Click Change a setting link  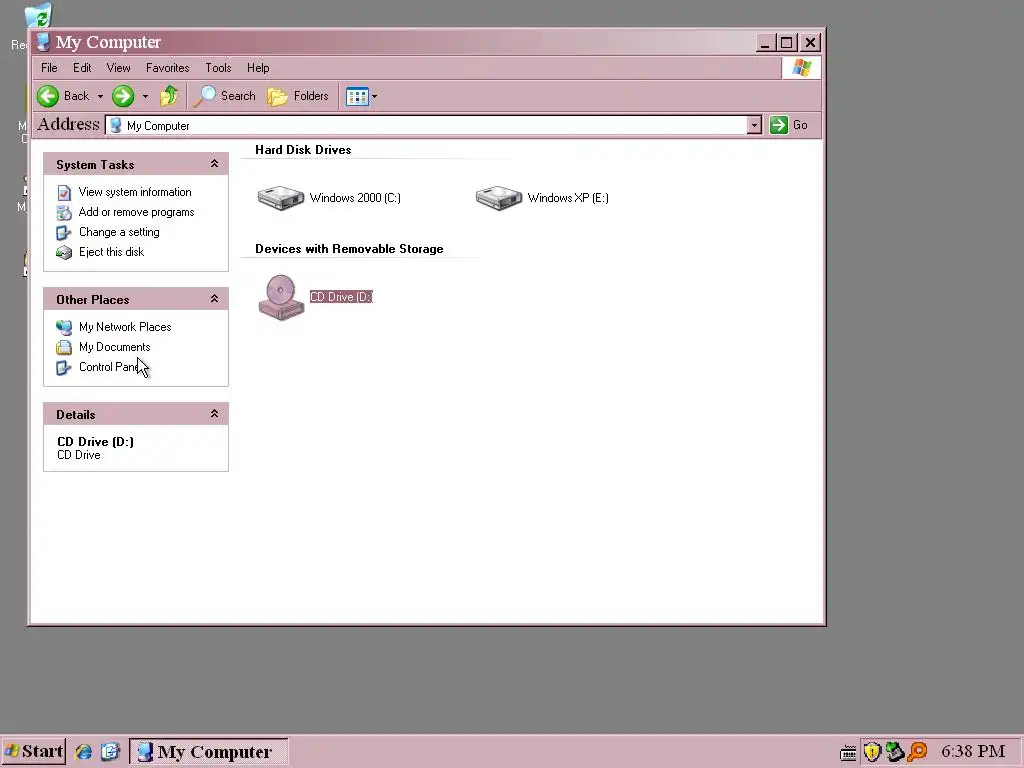(x=119, y=232)
